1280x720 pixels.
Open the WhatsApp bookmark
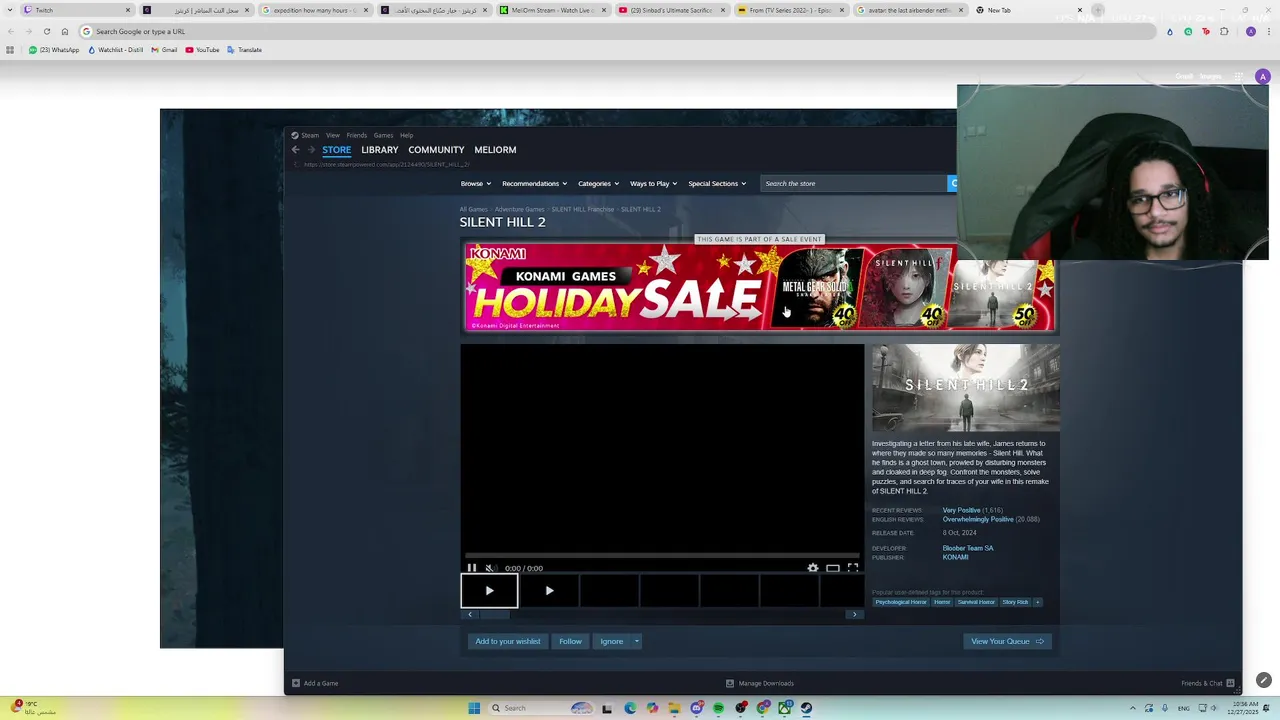point(54,50)
